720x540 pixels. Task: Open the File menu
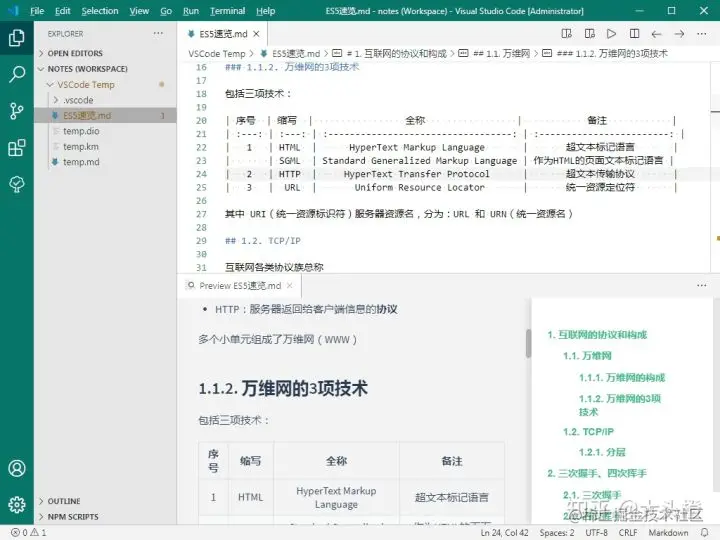coord(37,11)
